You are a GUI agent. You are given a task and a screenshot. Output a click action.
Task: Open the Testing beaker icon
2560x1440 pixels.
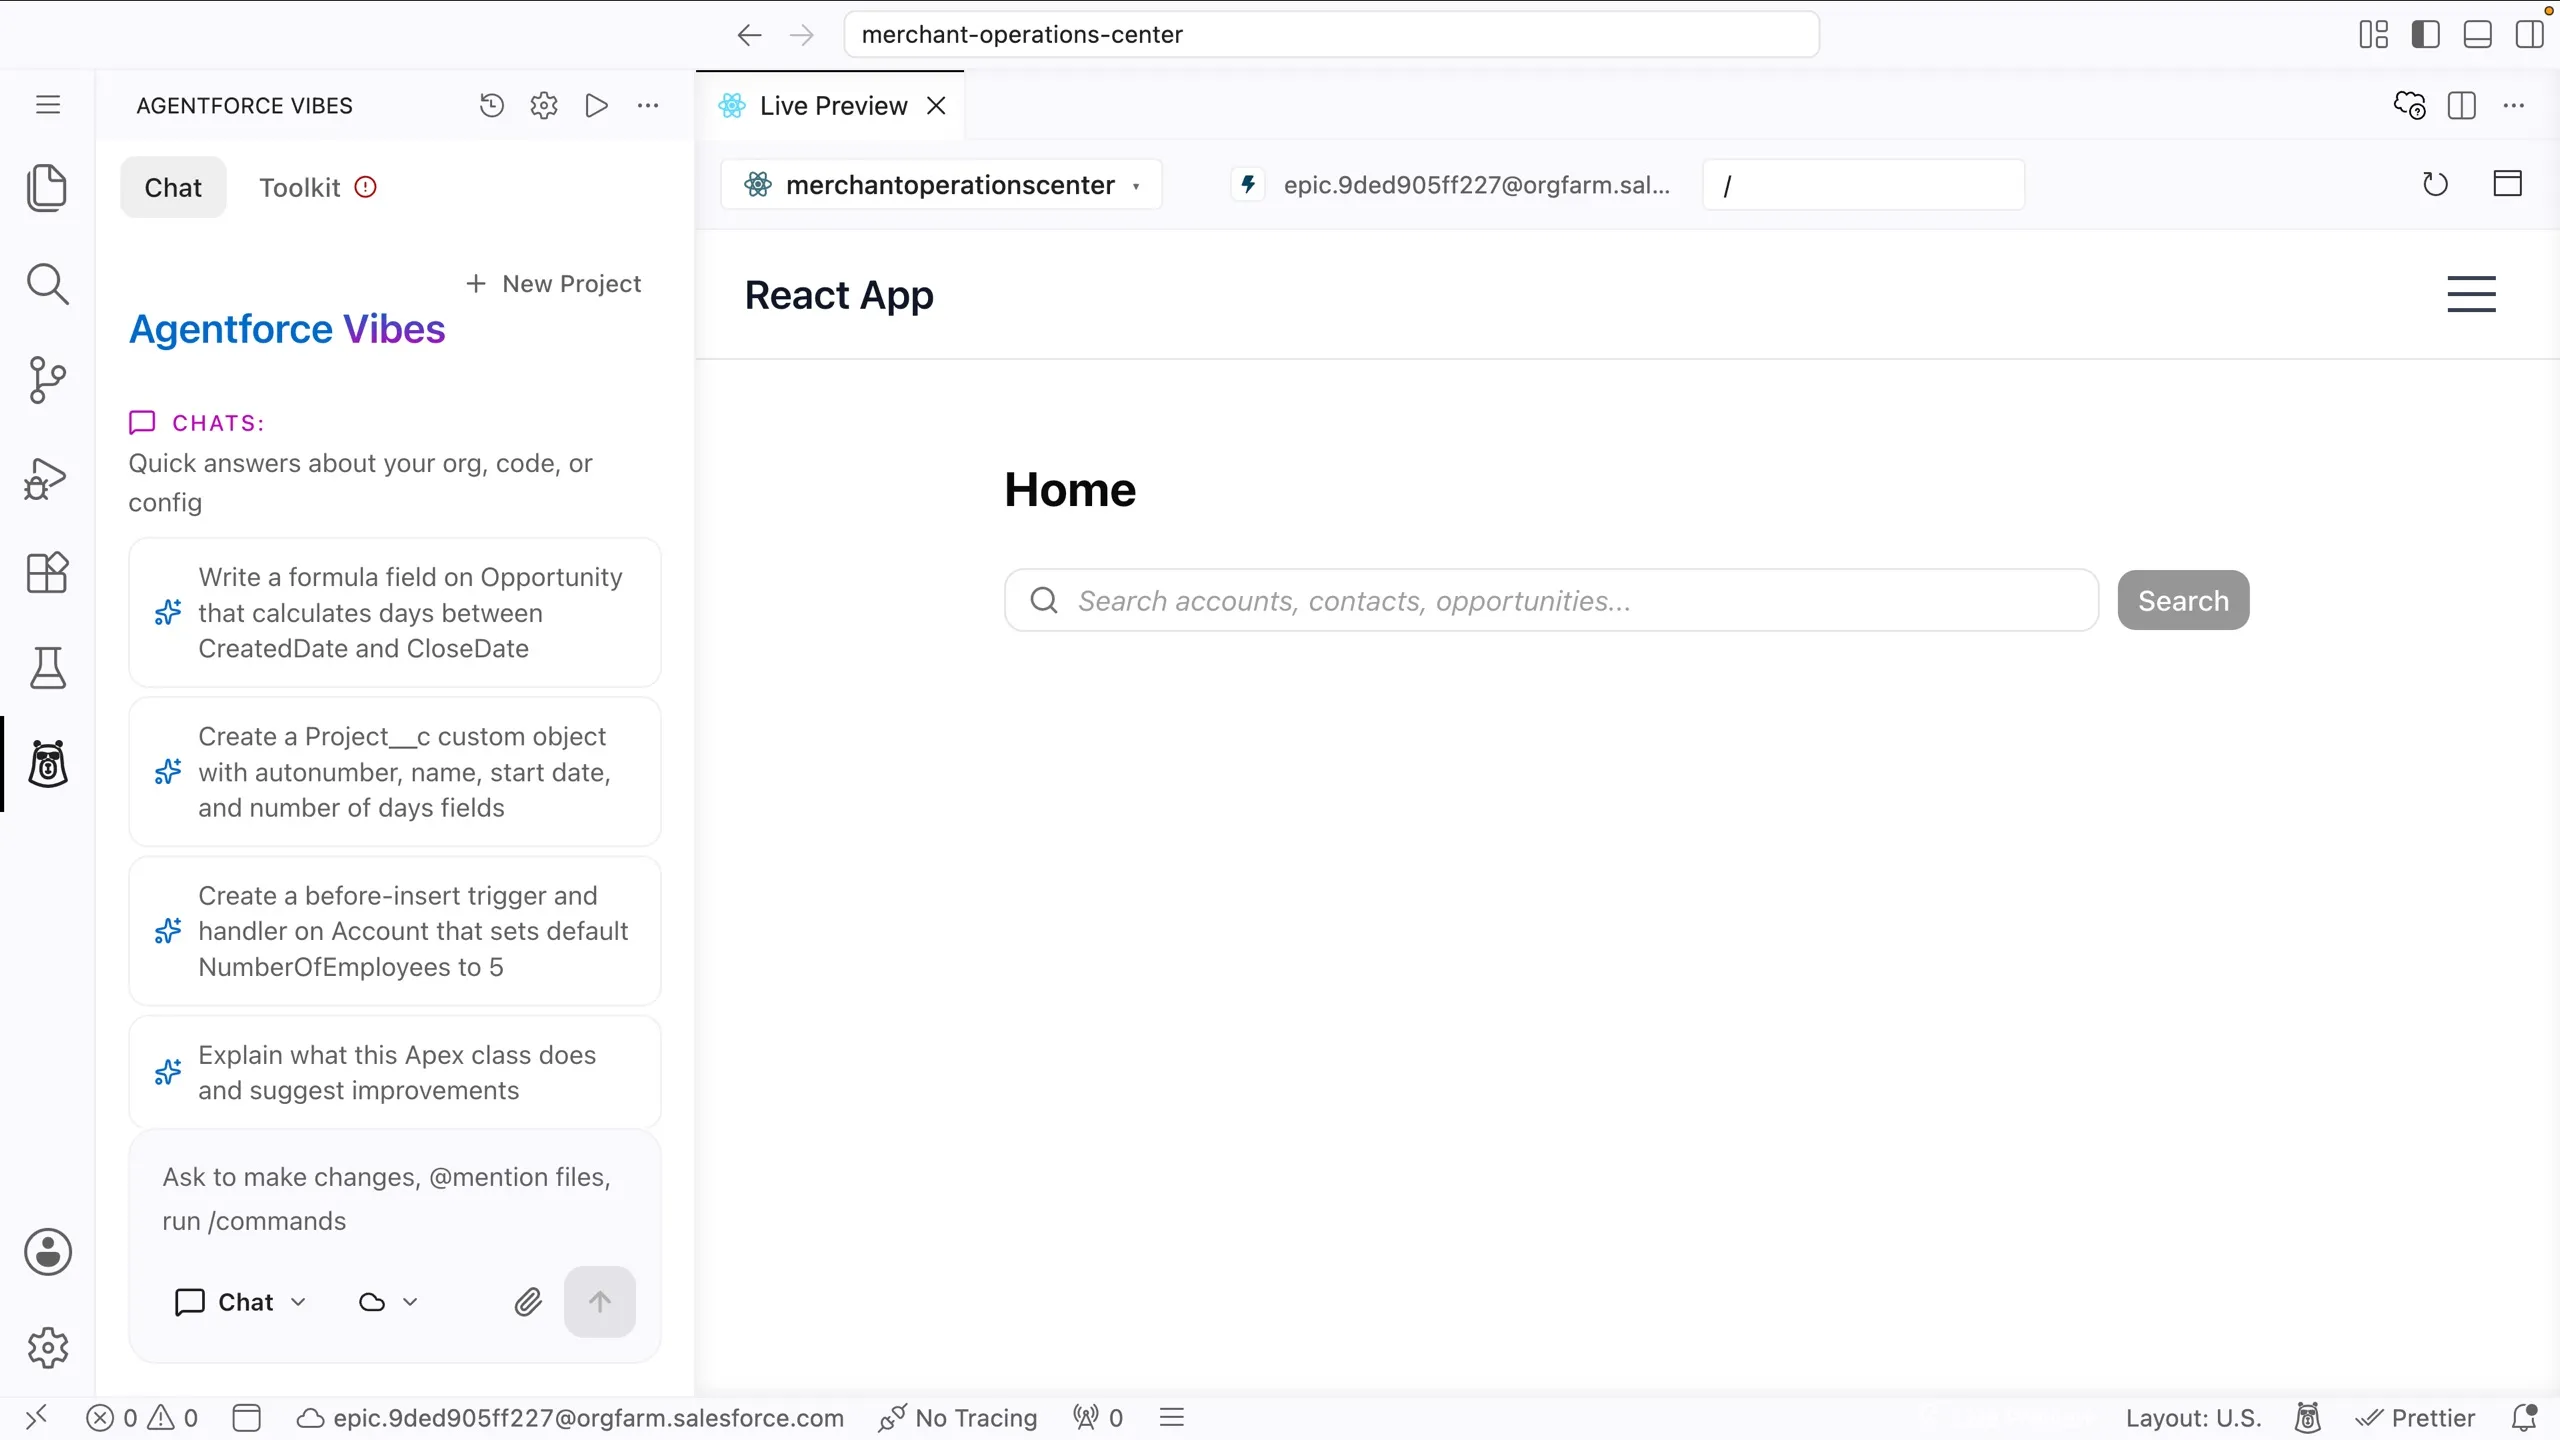click(x=47, y=668)
